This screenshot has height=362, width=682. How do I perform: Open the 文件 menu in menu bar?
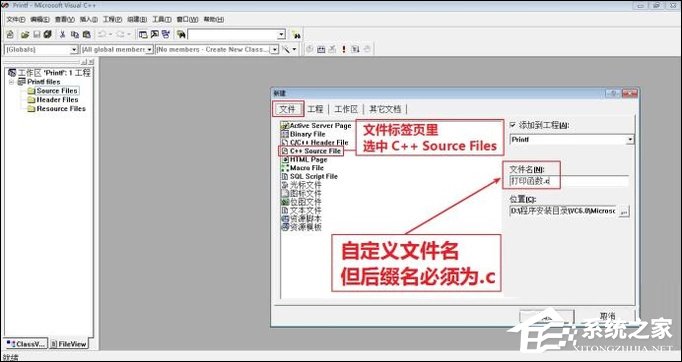(x=16, y=19)
